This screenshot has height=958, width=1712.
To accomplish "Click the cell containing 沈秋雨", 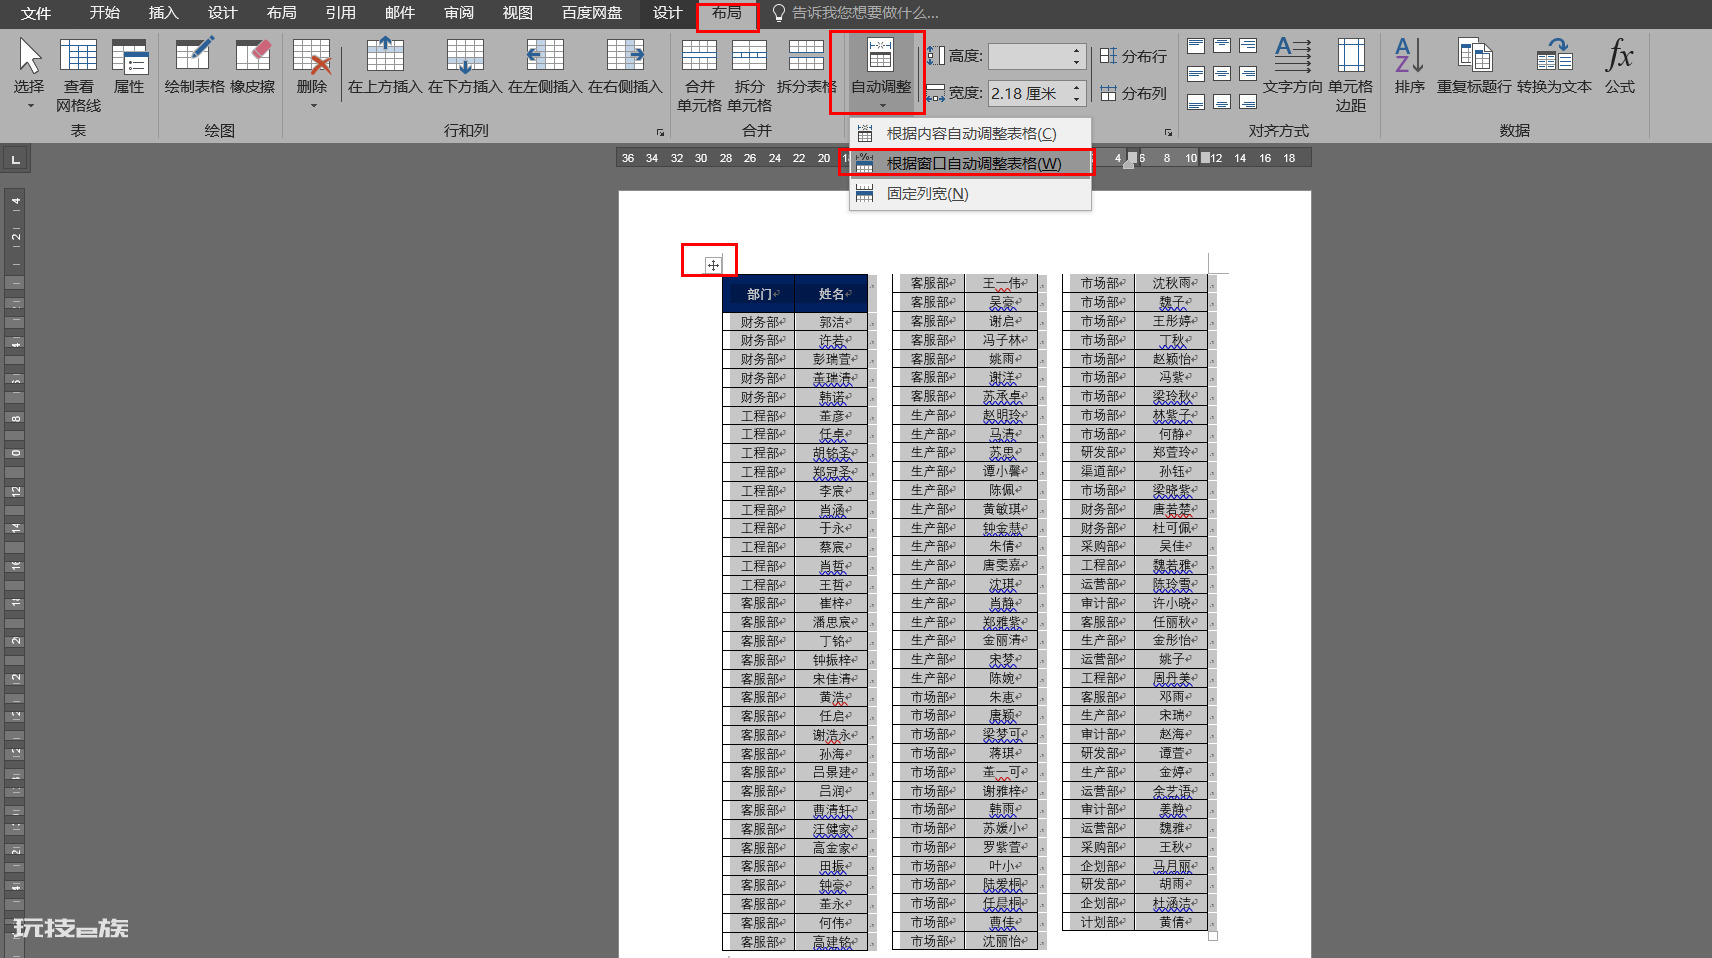I will coord(1171,283).
